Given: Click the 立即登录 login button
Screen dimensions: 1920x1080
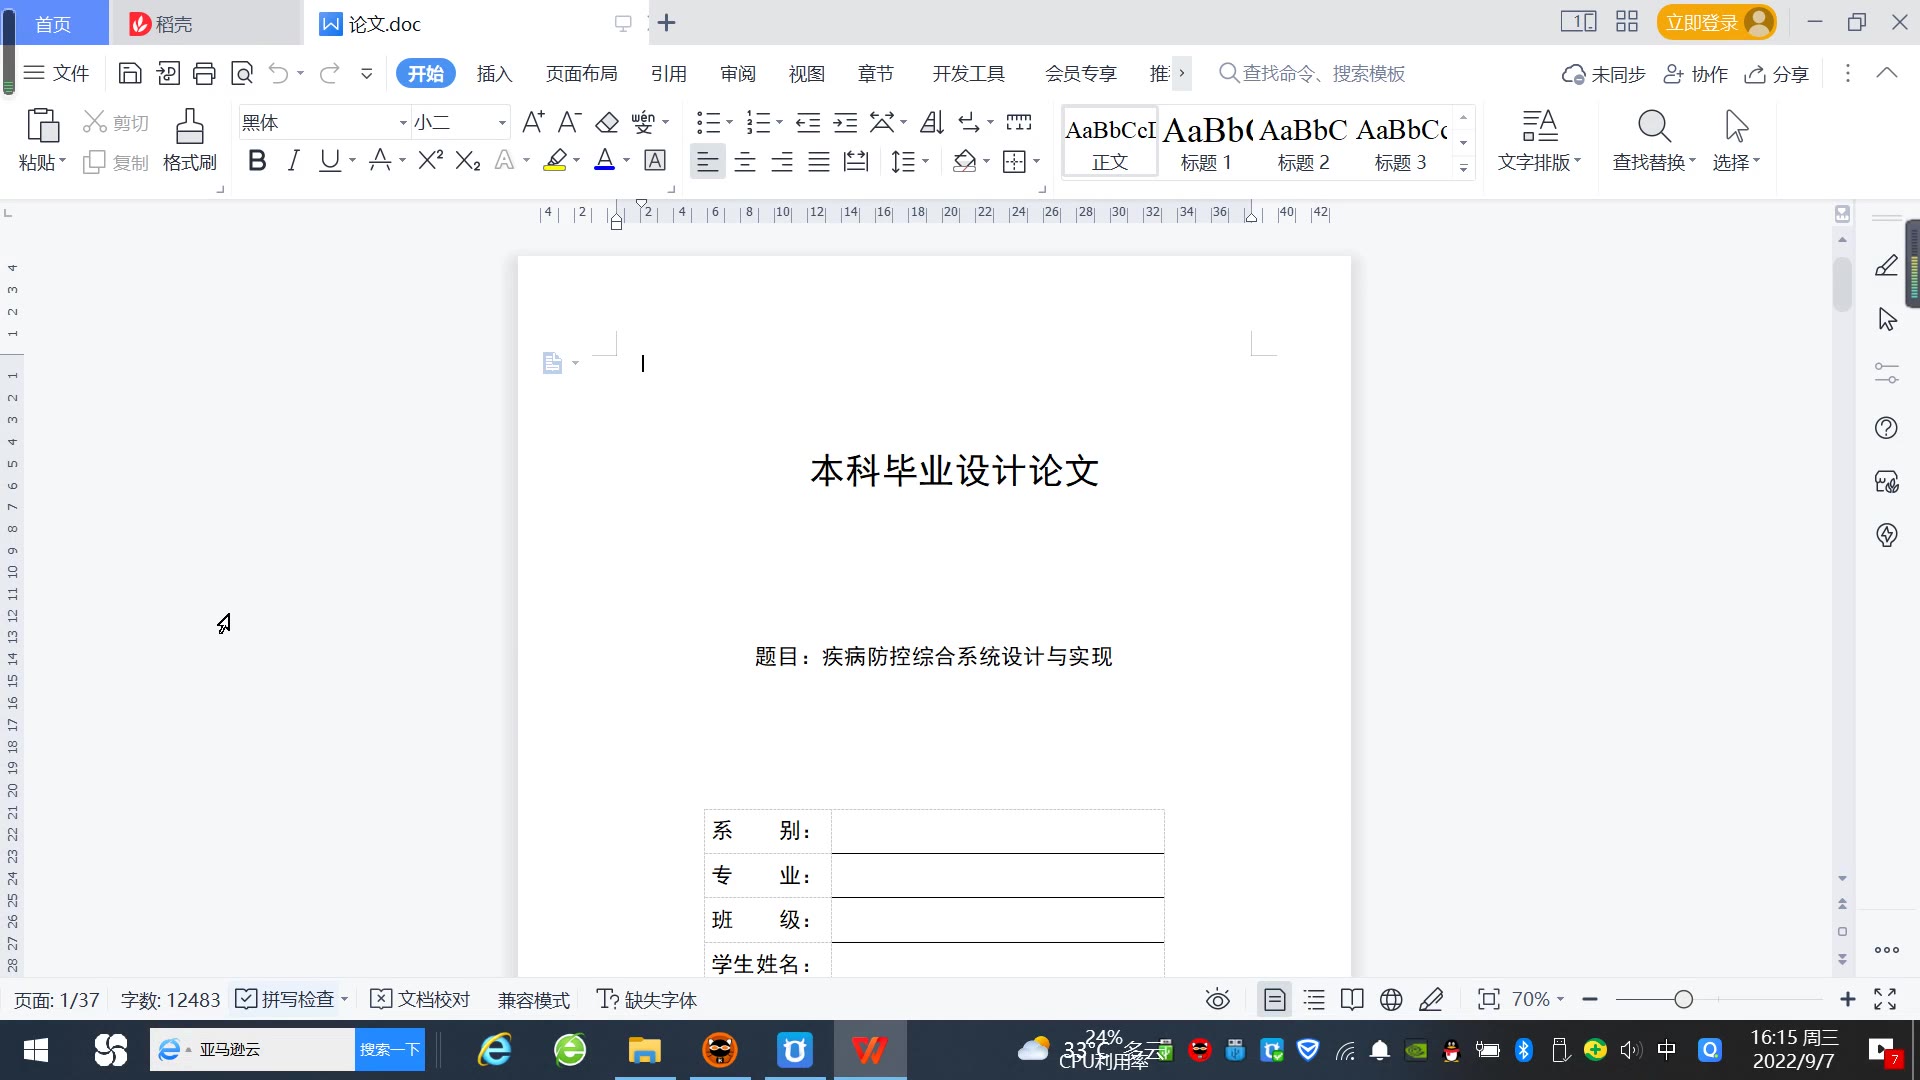Looking at the screenshot, I should pyautogui.click(x=1702, y=22).
